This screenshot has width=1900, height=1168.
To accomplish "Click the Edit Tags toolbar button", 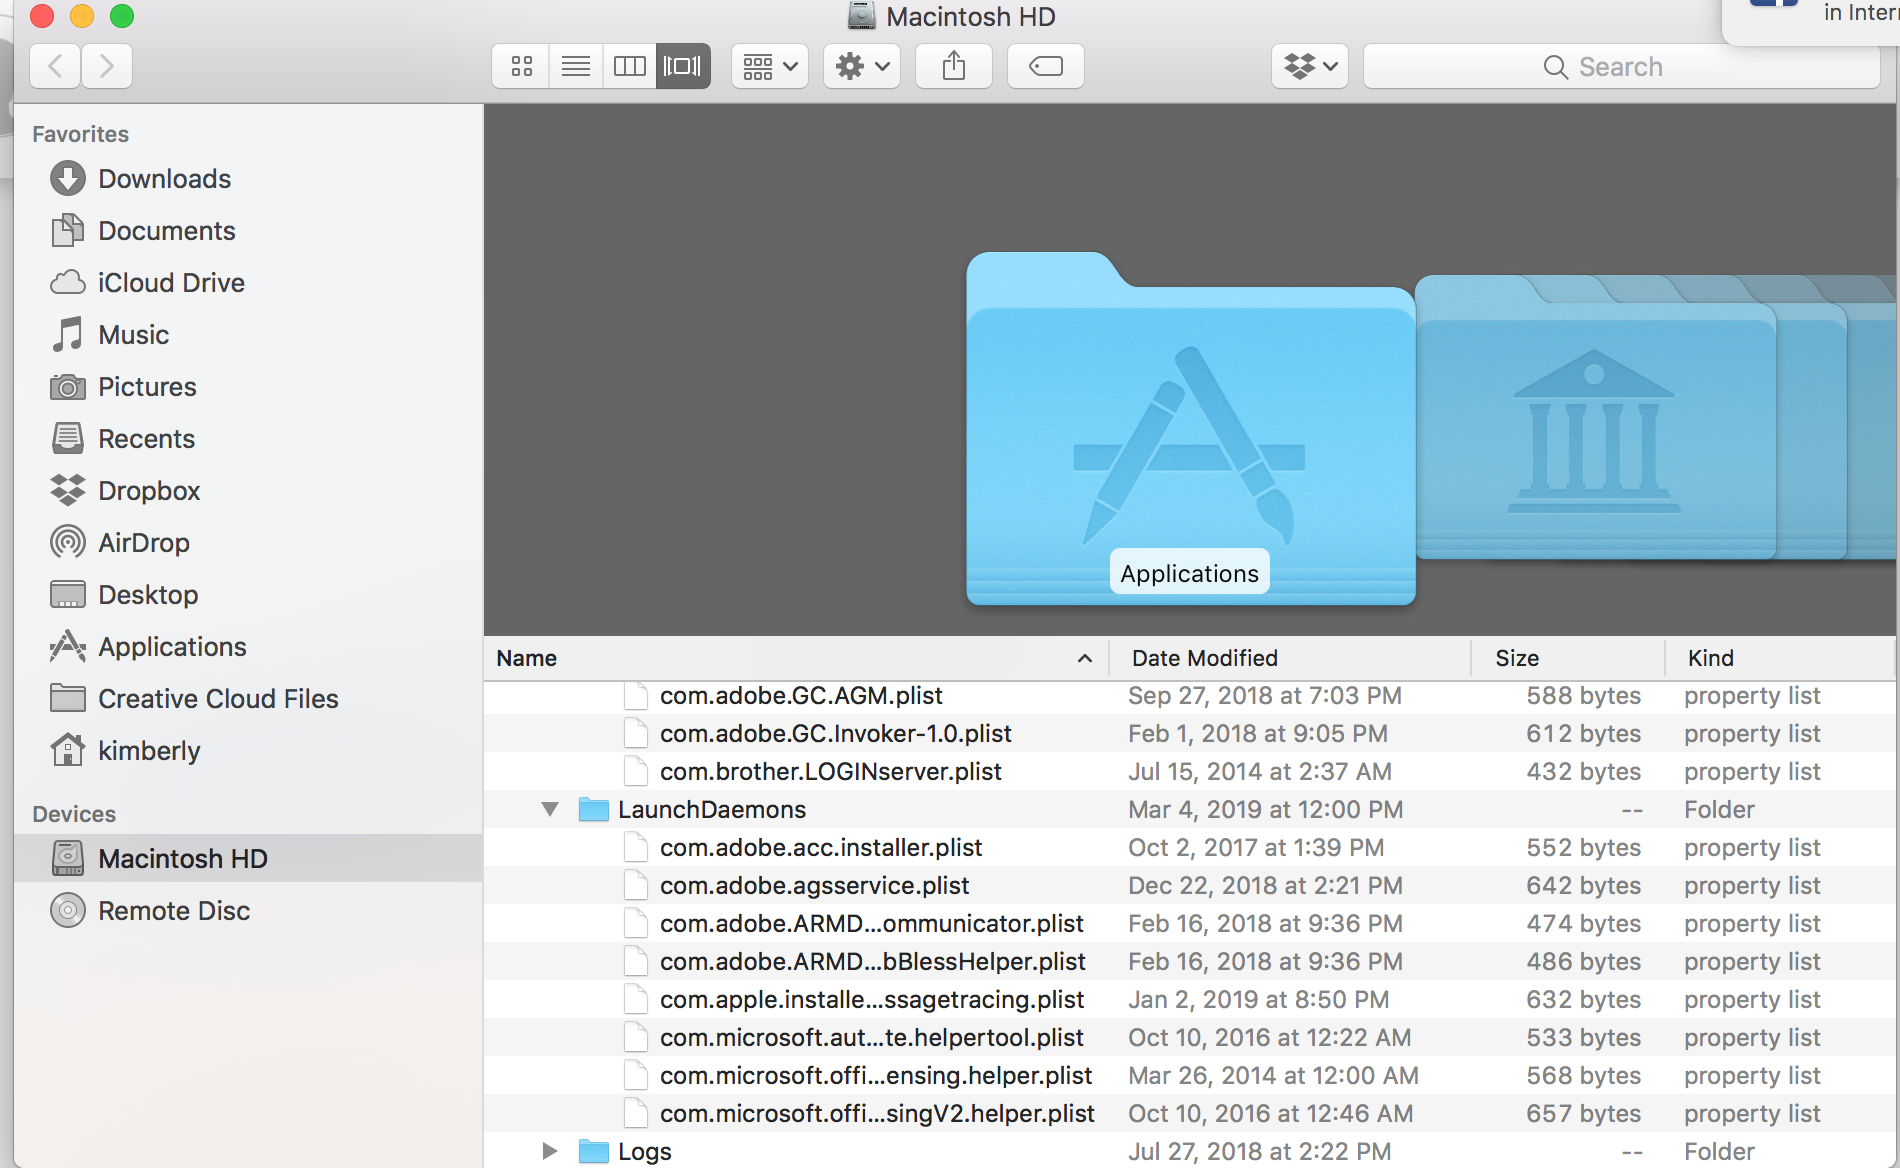I will [x=1046, y=67].
